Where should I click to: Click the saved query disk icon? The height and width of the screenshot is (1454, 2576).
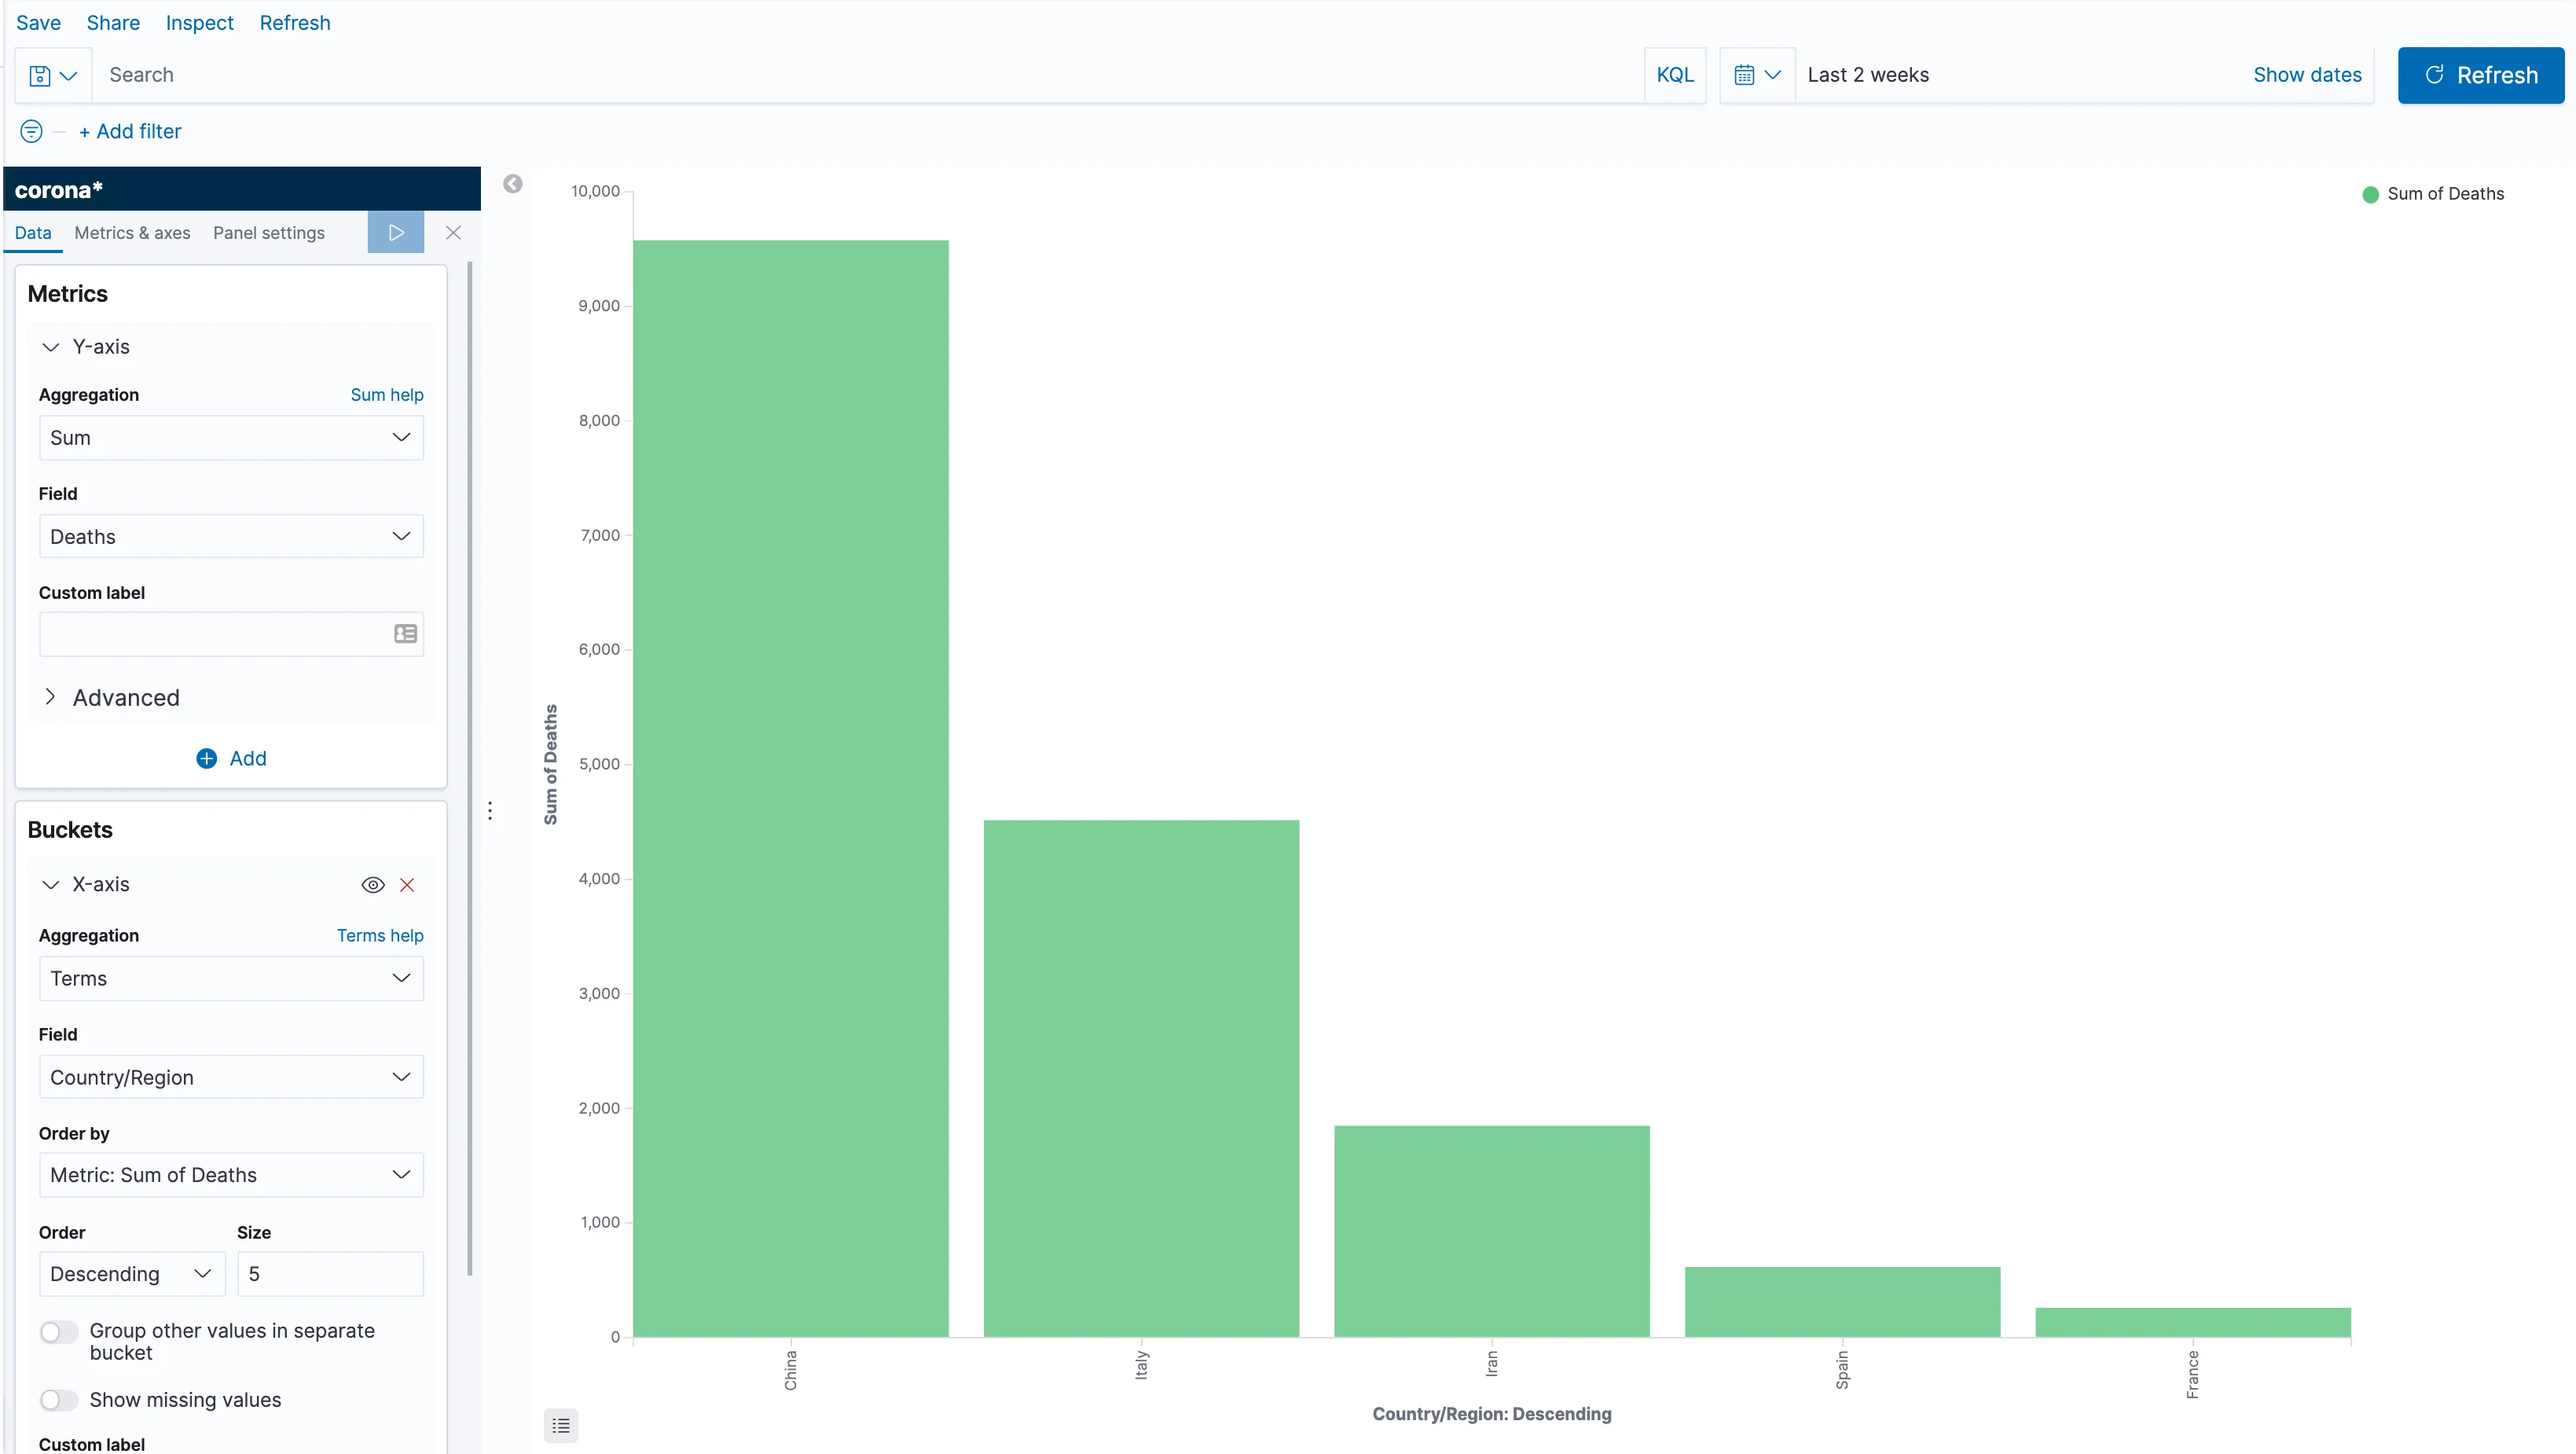pos(41,76)
